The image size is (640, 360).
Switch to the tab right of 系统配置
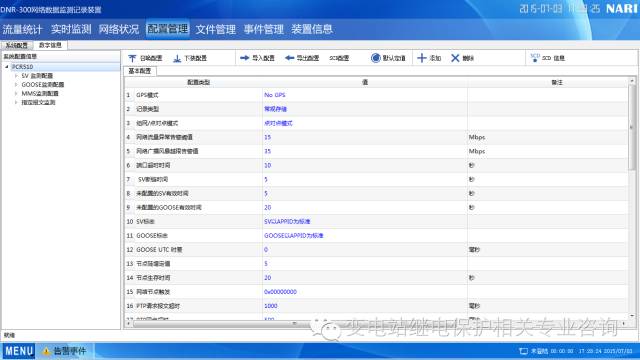(x=50, y=45)
